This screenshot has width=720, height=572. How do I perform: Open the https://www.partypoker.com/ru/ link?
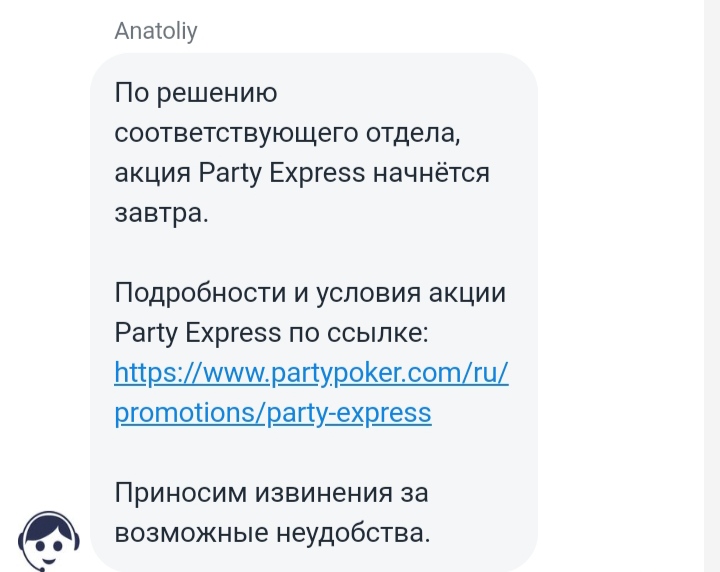[311, 372]
